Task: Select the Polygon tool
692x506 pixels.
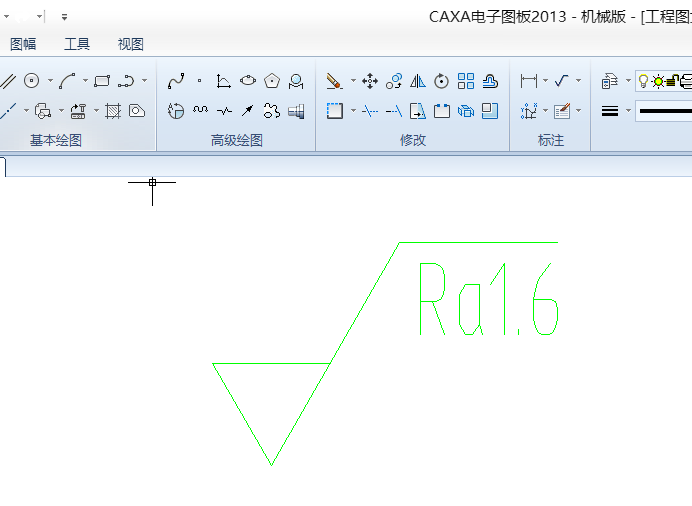Action: 272,81
